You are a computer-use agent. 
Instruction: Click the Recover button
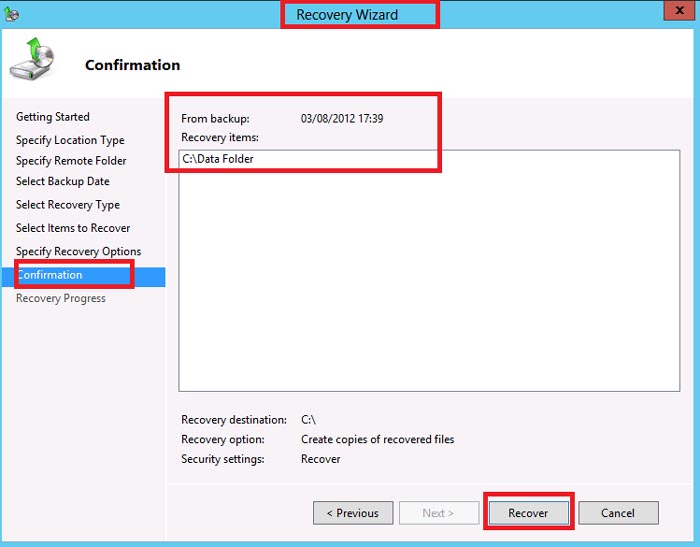pos(528,513)
